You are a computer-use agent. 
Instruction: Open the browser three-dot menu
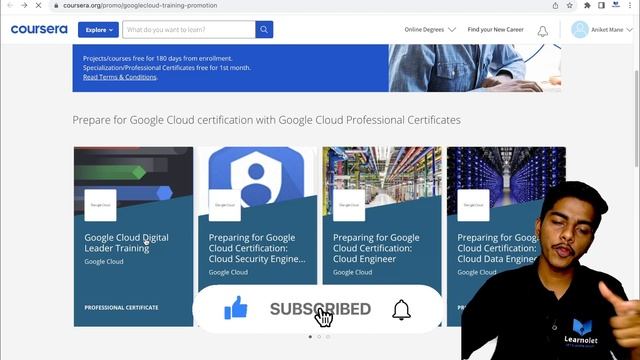pyautogui.click(x=630, y=5)
